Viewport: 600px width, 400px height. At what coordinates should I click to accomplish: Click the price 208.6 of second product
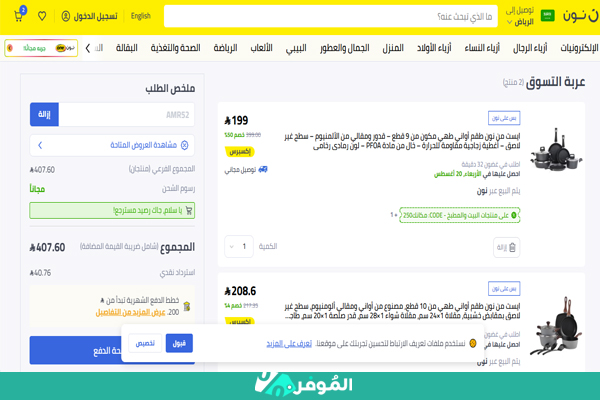[240, 291]
